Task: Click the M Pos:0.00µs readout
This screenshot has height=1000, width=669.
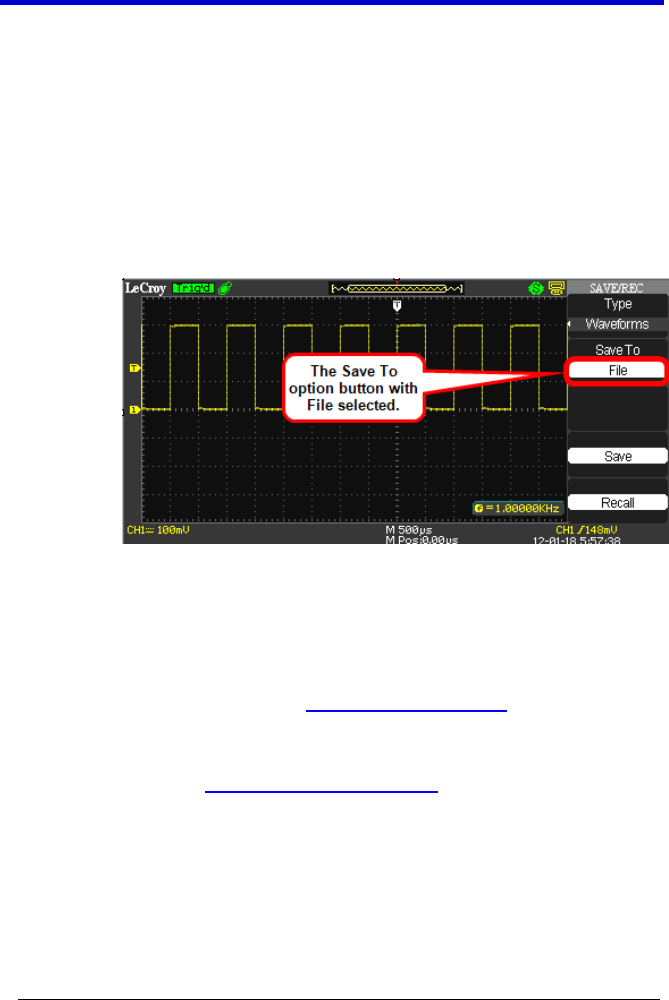Action: [422, 540]
